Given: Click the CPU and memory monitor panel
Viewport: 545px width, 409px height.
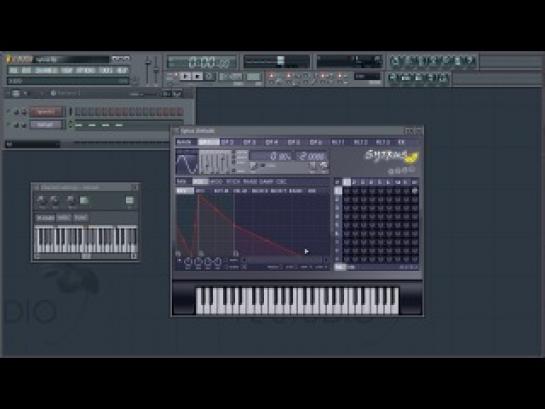Looking at the screenshot, I should (x=349, y=62).
